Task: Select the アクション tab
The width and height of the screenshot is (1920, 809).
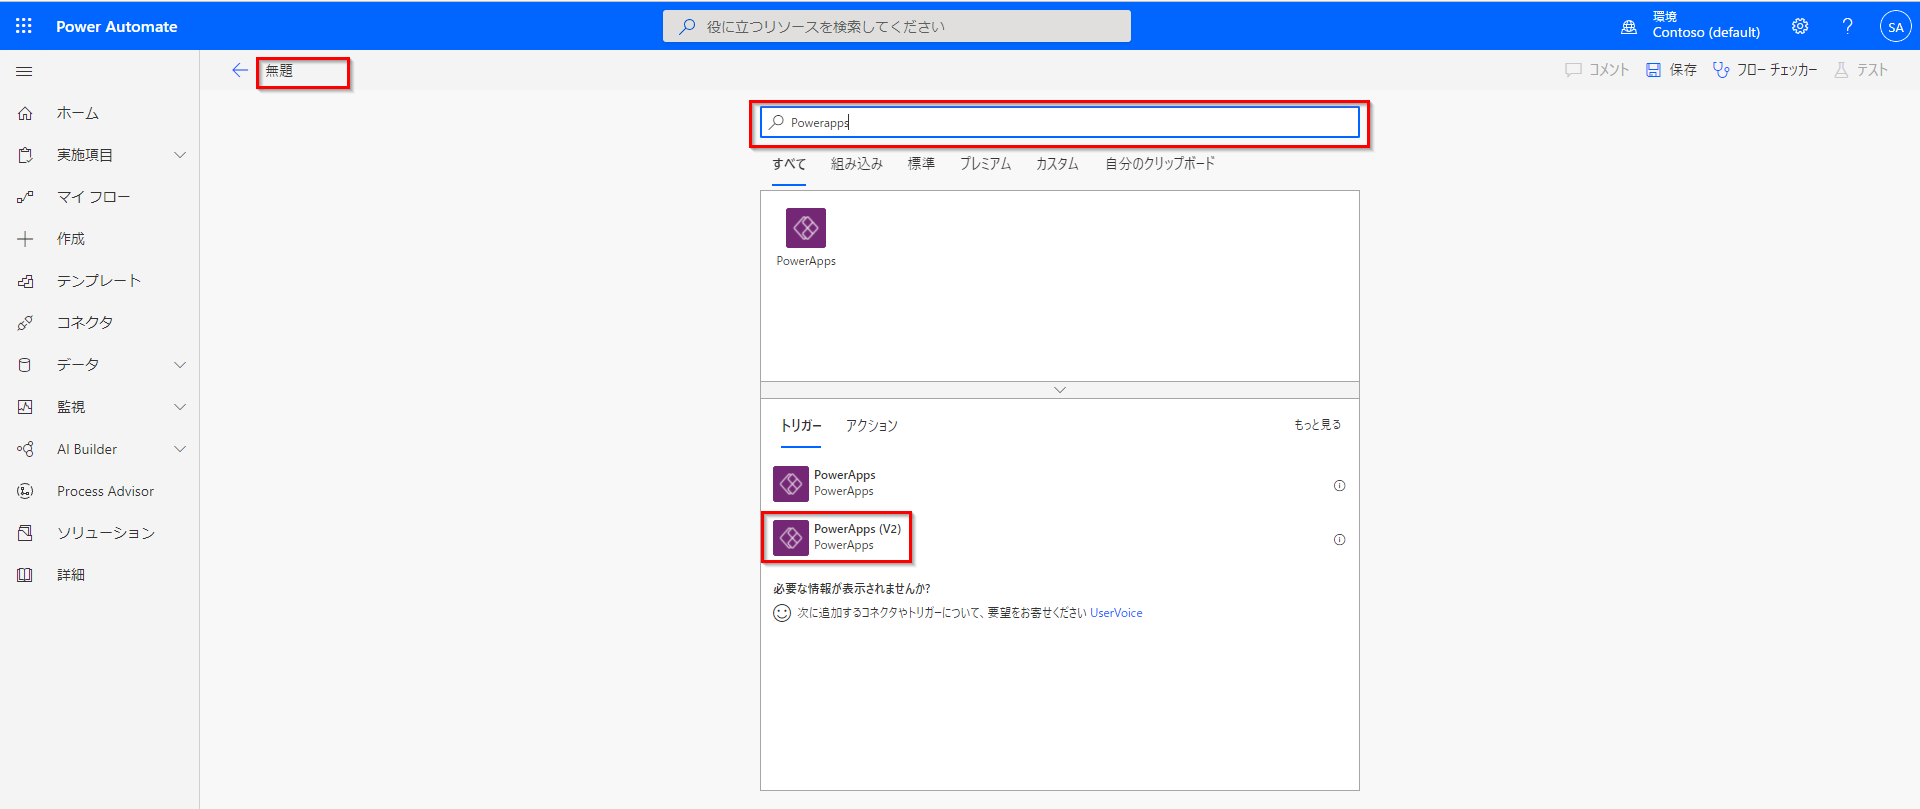Action: [872, 426]
